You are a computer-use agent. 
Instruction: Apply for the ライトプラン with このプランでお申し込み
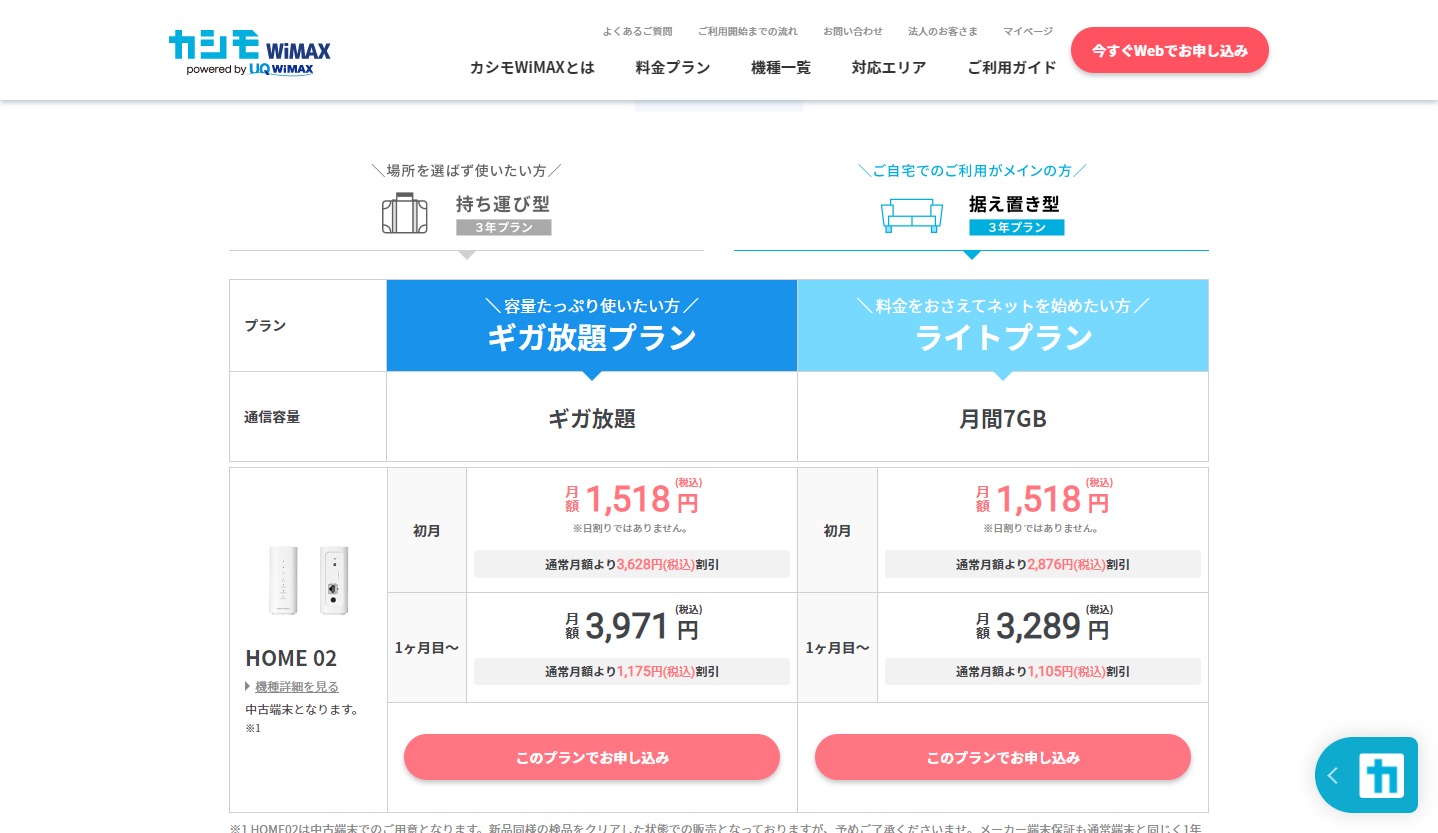point(1002,757)
